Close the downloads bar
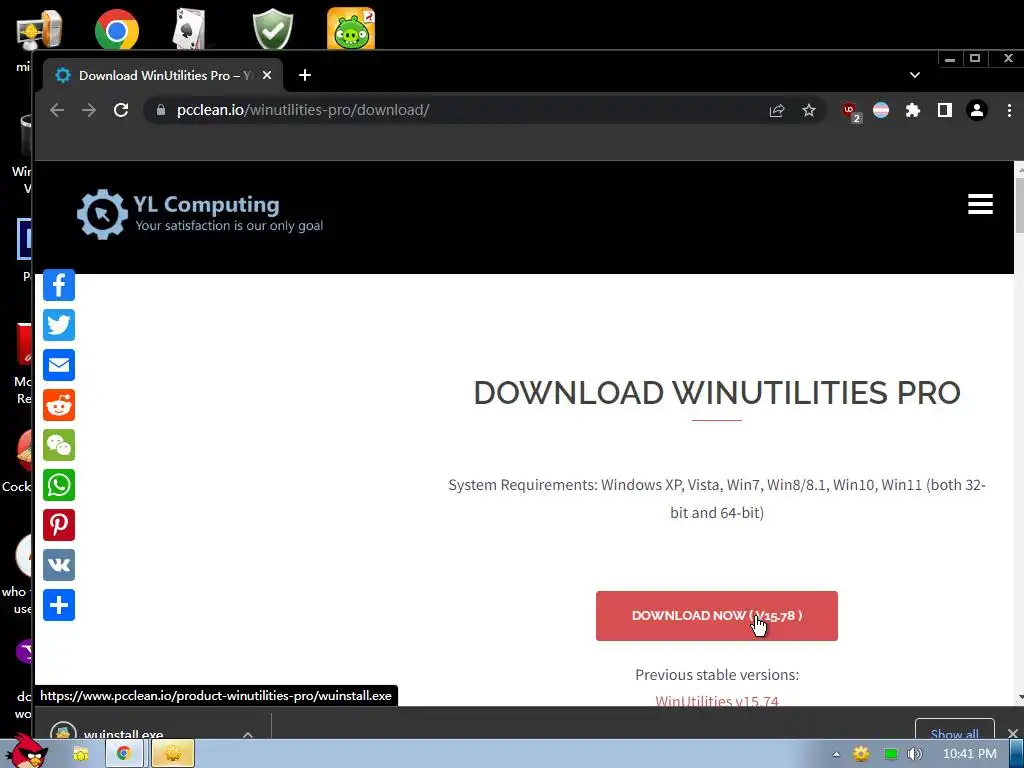This screenshot has height=768, width=1024. [x=1012, y=733]
